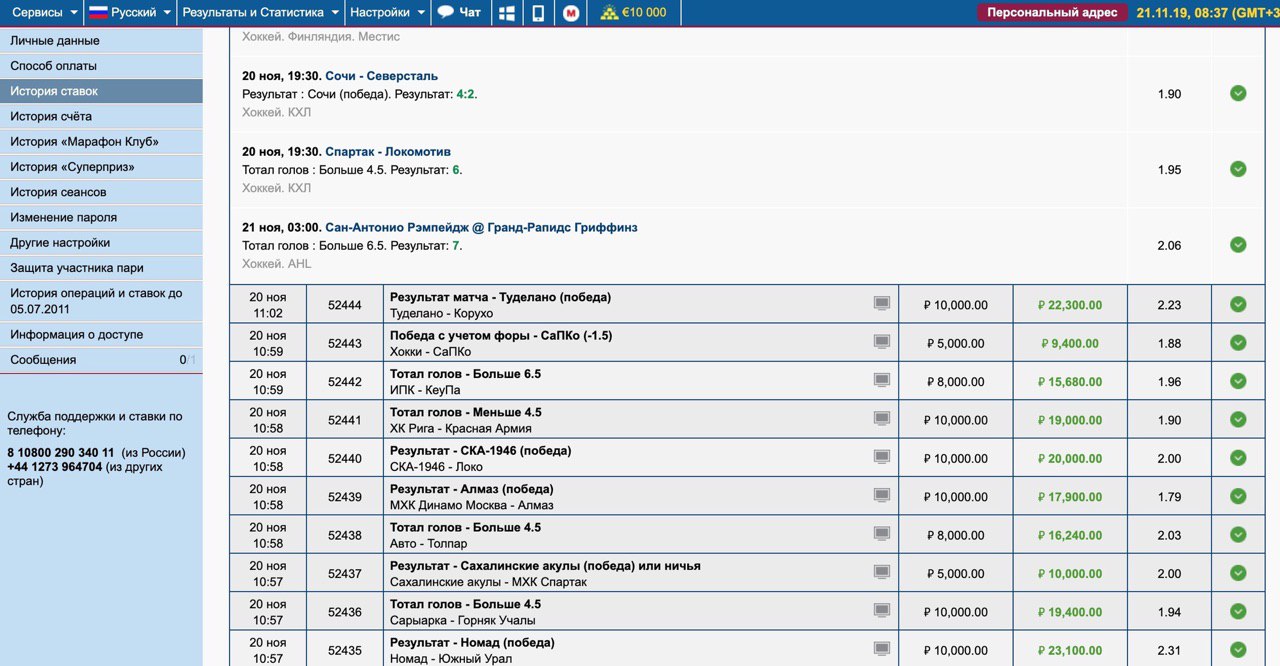Open Изменение пароля in sidebar menu
This screenshot has width=1280, height=666.
[64, 217]
